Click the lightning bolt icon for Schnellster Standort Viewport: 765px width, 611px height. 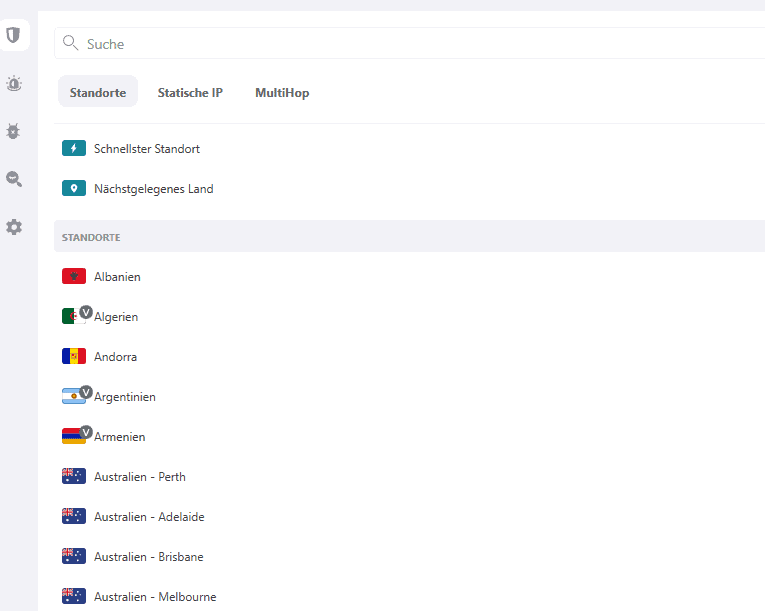(74, 148)
